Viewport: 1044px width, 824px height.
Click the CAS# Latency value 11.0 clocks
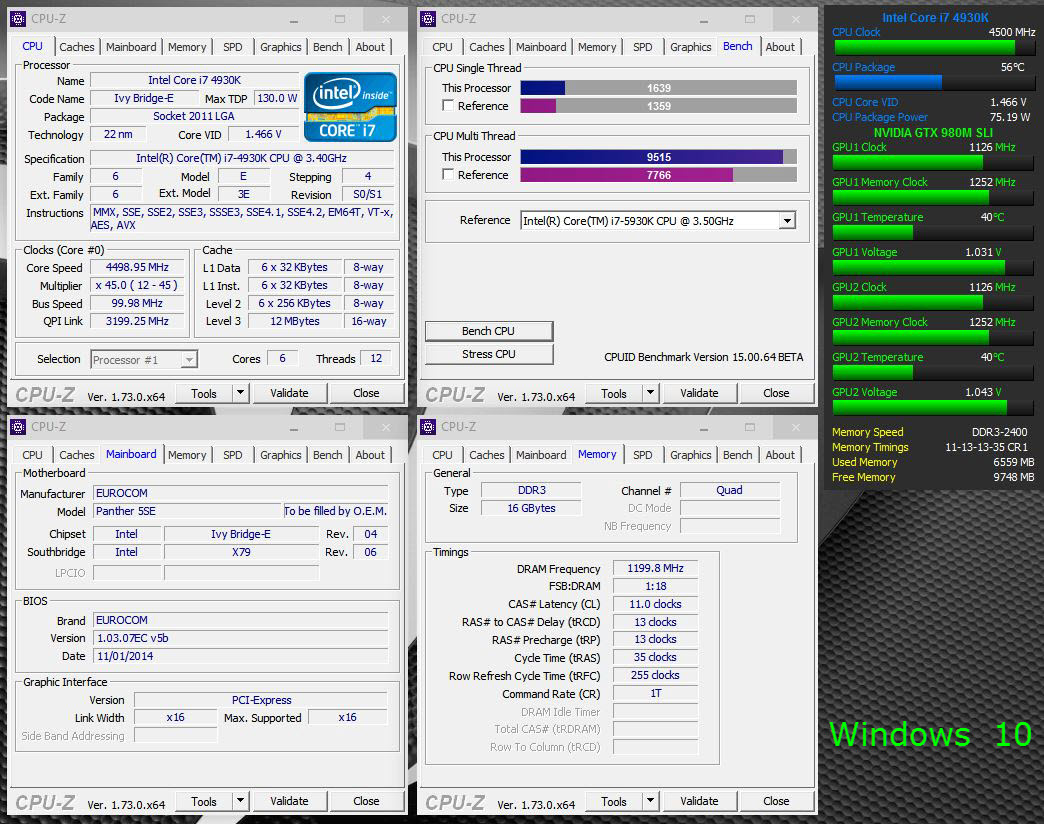(655, 604)
